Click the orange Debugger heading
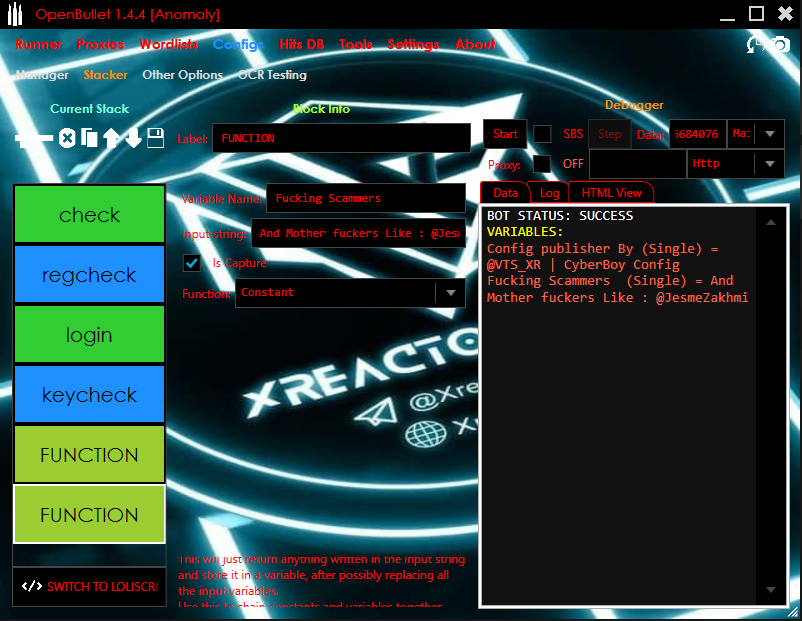Image resolution: width=802 pixels, height=621 pixels. coord(634,105)
